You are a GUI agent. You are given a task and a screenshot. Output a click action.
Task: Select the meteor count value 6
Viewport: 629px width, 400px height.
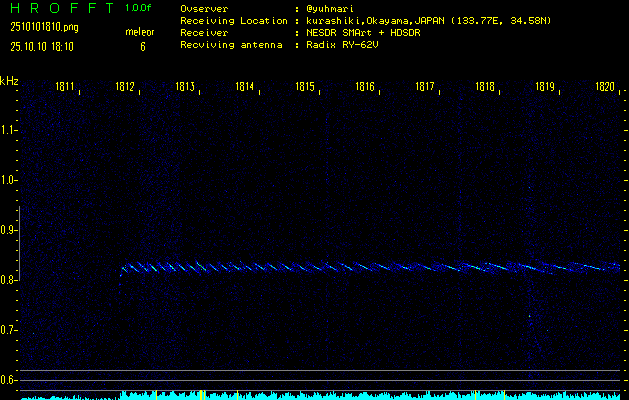tap(142, 46)
